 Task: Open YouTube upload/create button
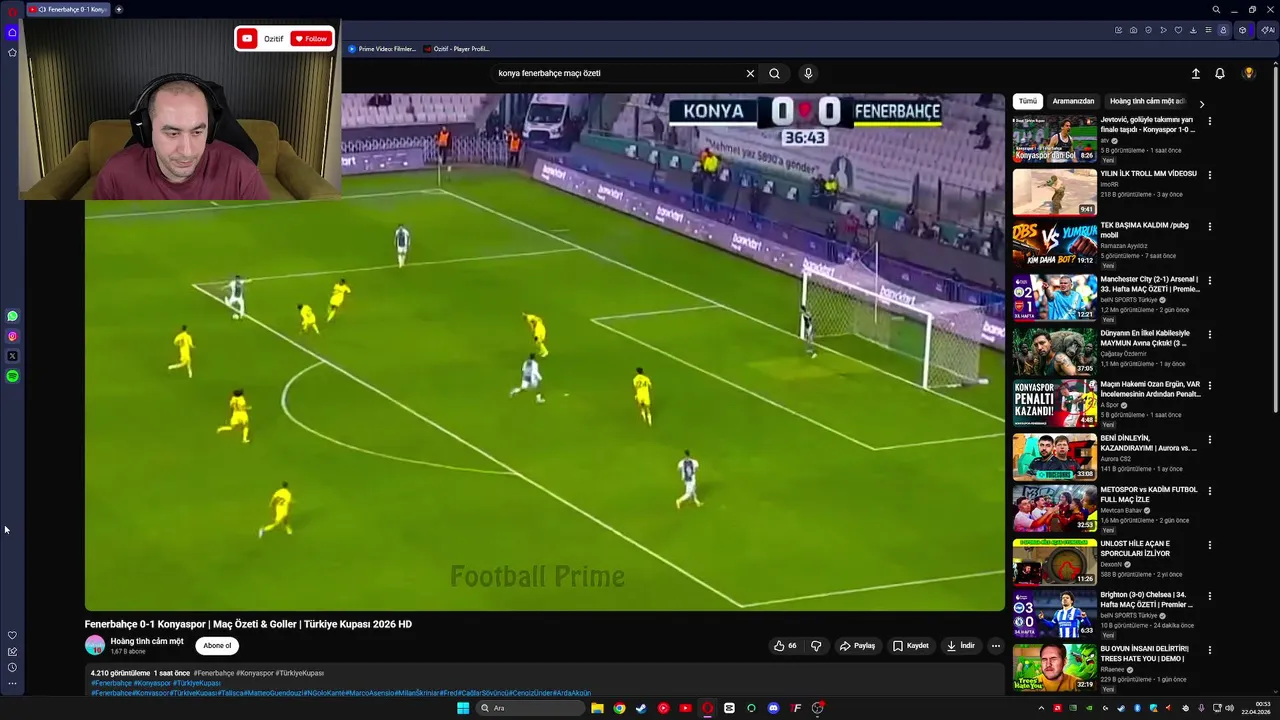(1195, 73)
